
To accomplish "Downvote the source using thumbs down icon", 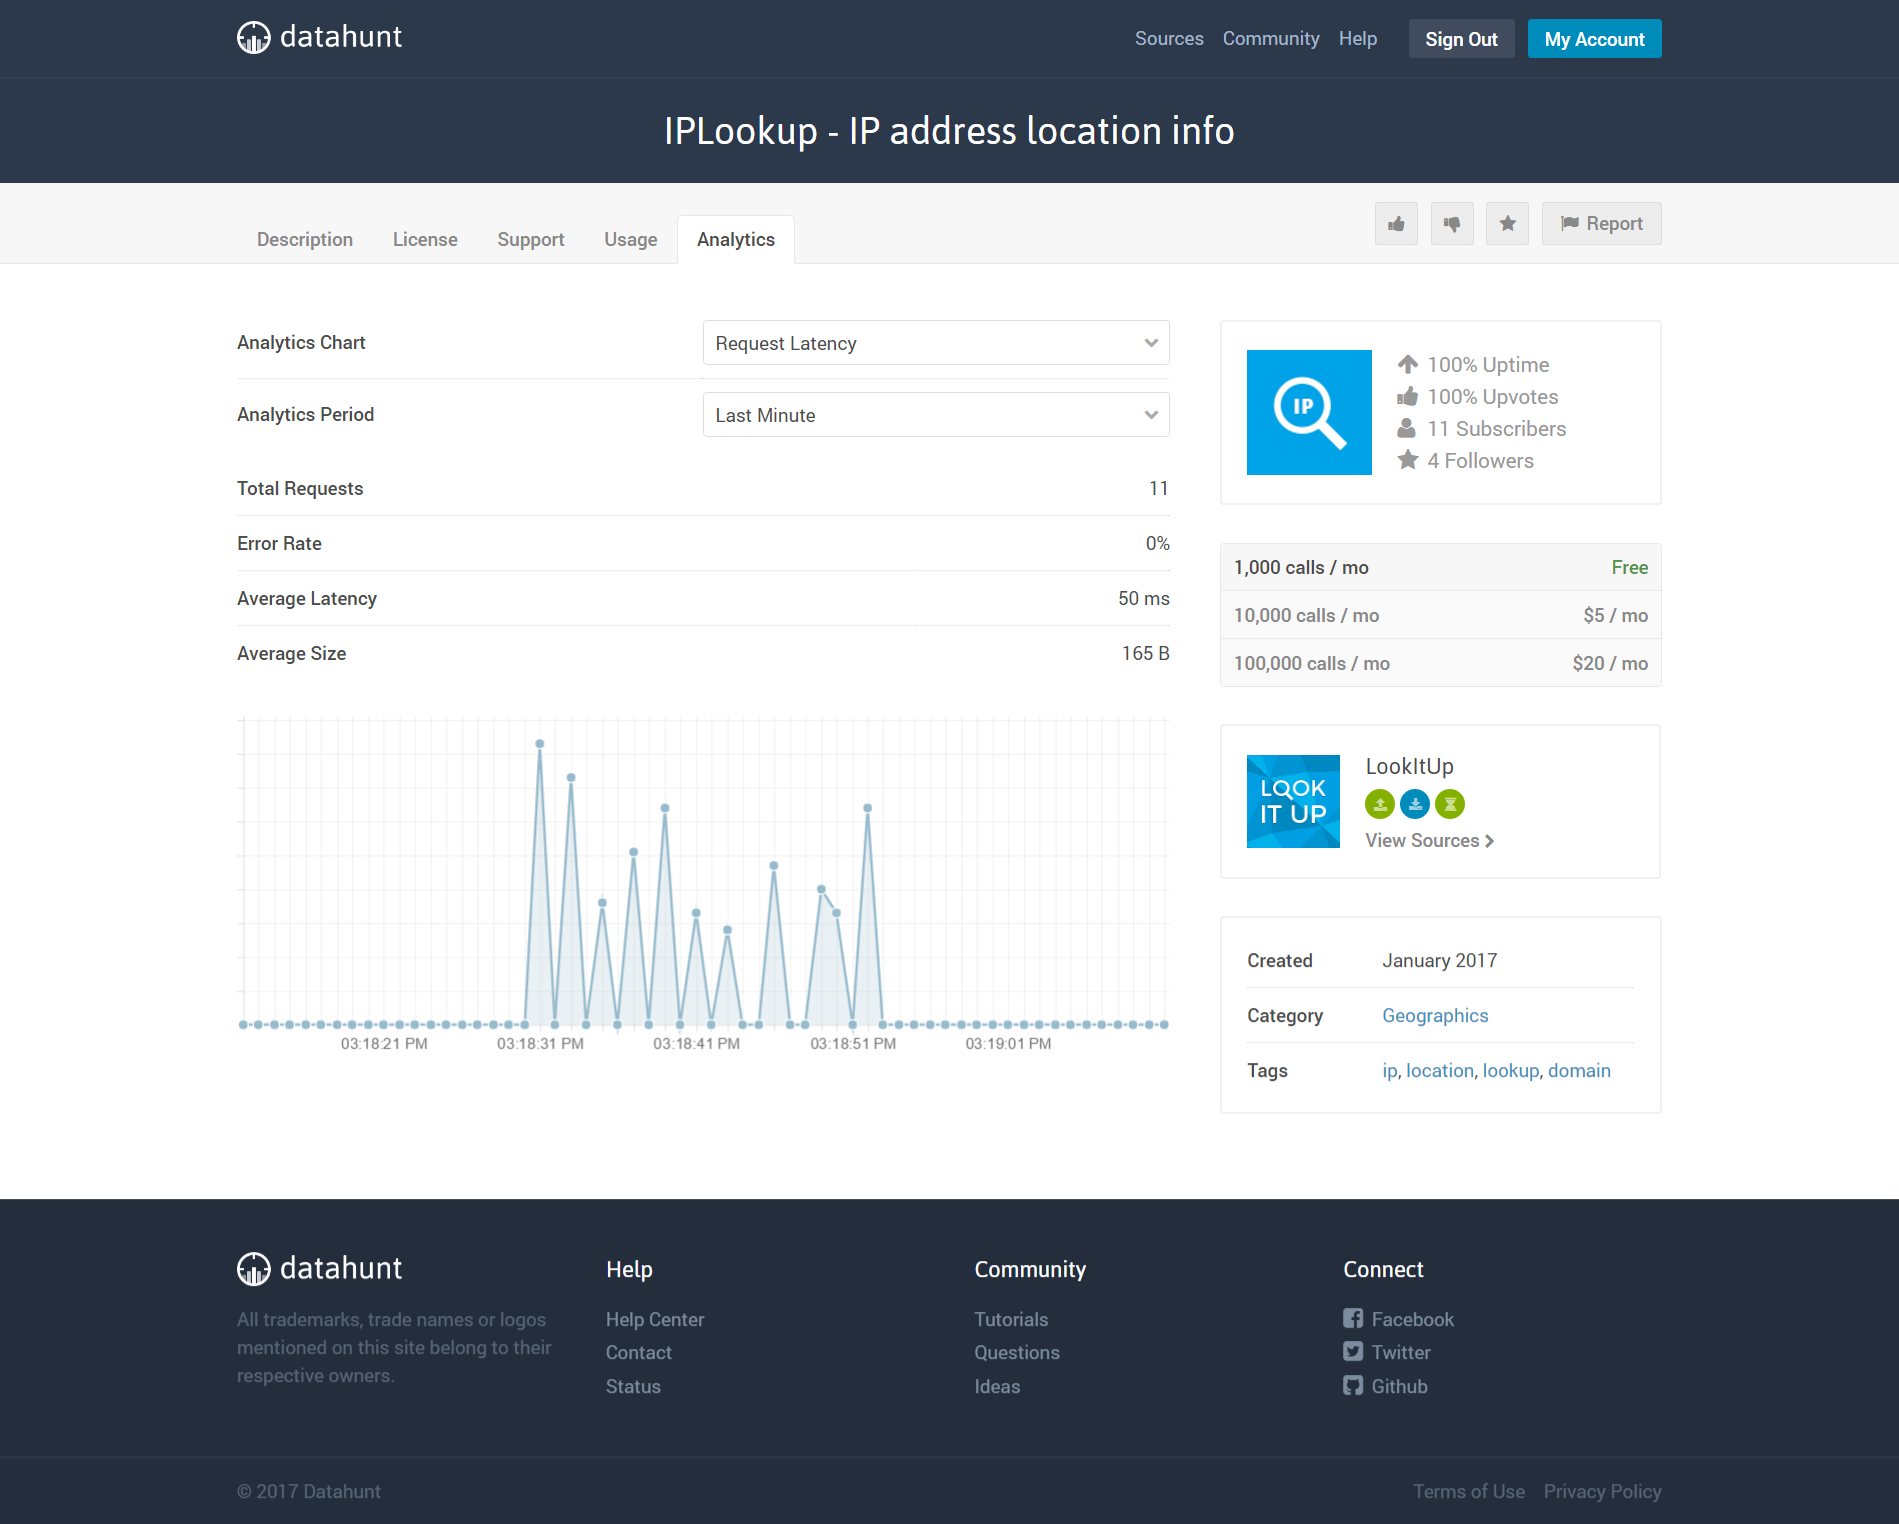I will coord(1452,223).
